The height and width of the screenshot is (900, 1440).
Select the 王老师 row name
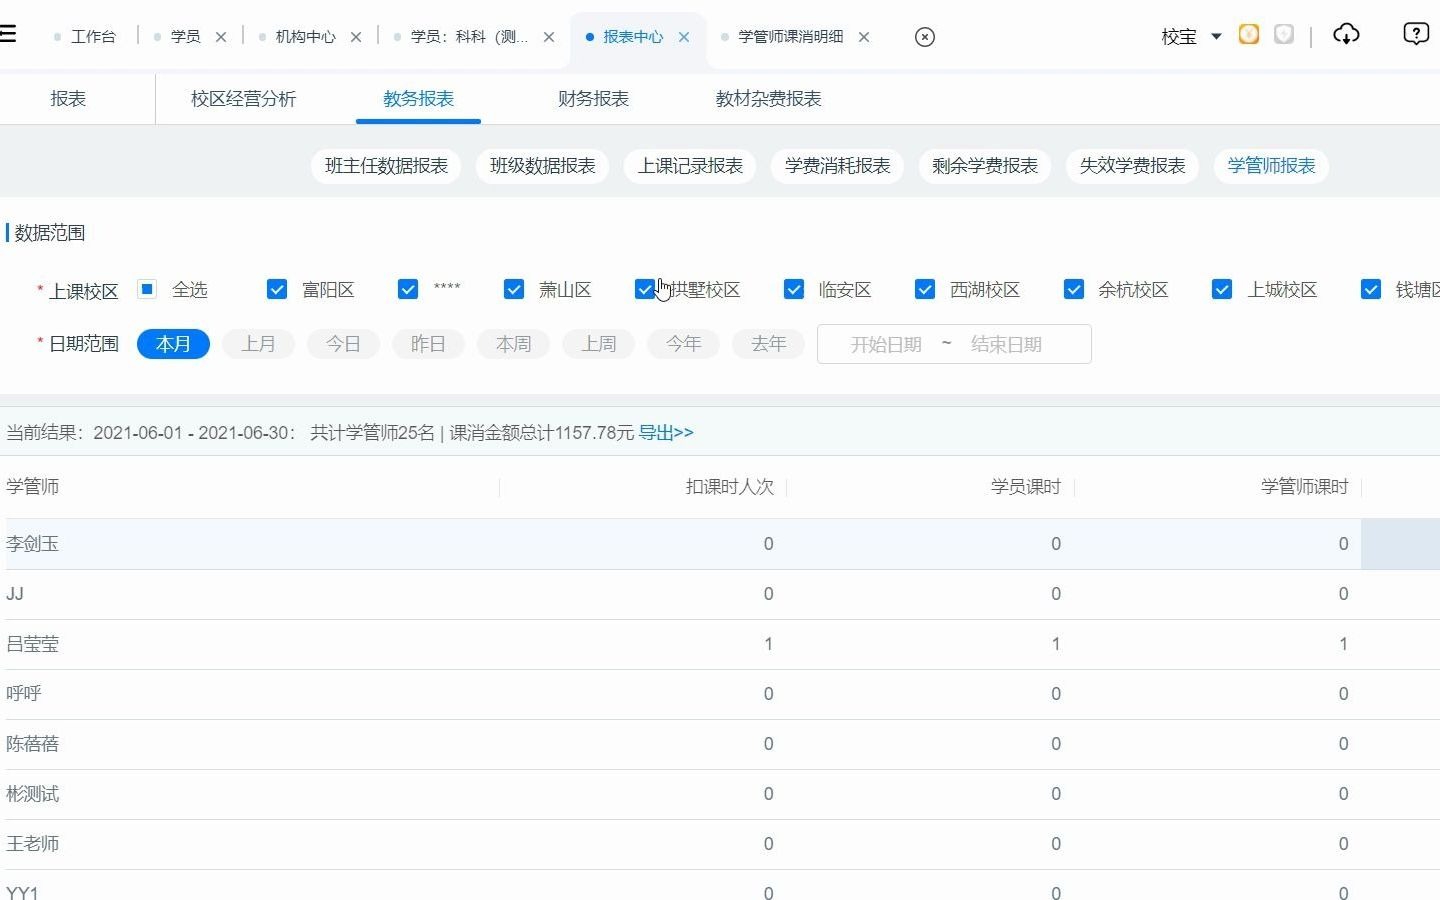[32, 844]
